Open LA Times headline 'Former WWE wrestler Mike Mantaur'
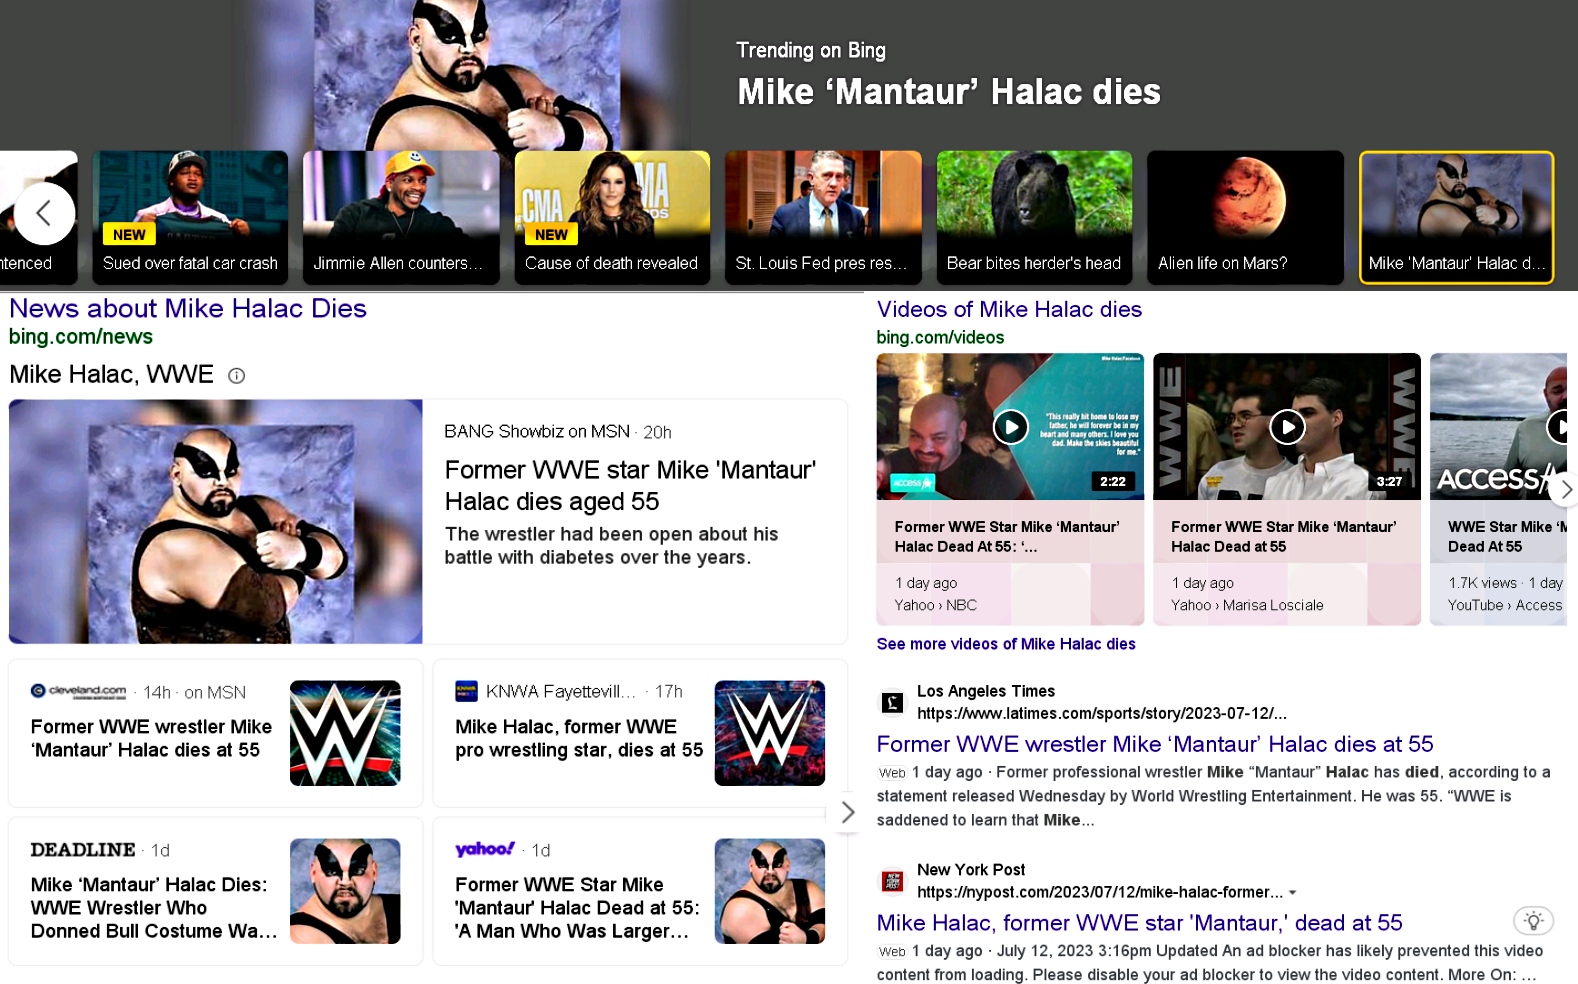Screen dimensions: 1578x984 click(1155, 744)
